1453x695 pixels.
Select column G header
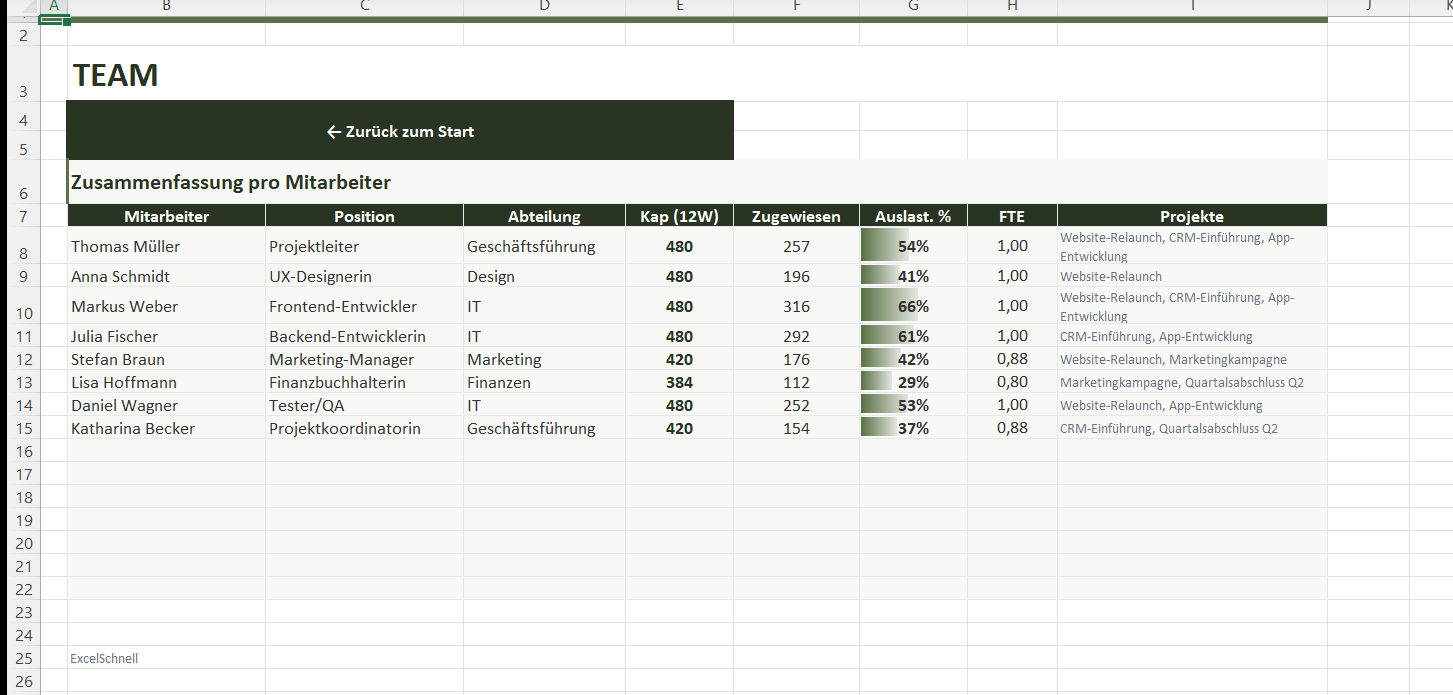pyautogui.click(x=913, y=7)
